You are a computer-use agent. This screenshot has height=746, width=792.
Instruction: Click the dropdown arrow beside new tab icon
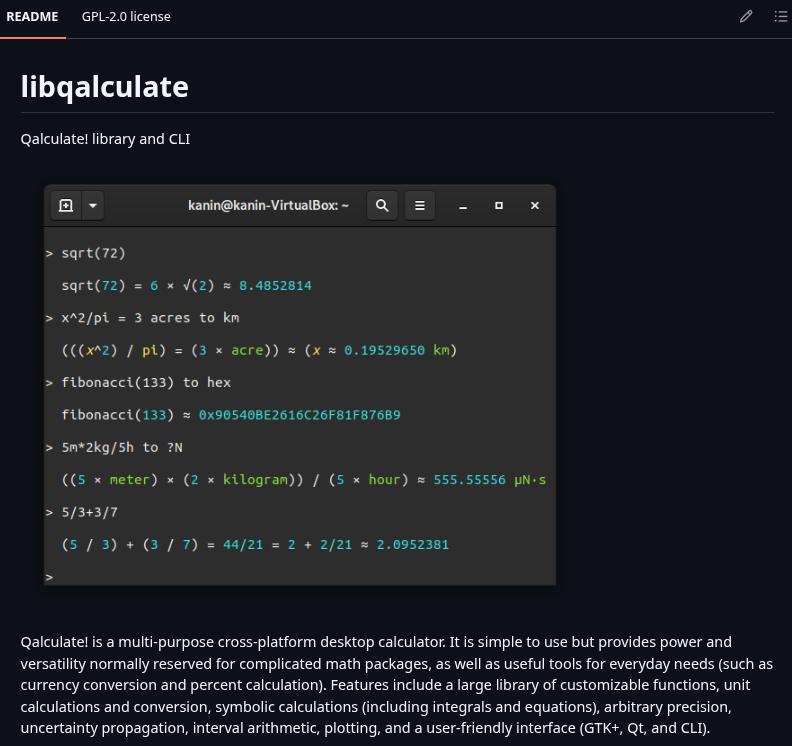[x=93, y=206]
